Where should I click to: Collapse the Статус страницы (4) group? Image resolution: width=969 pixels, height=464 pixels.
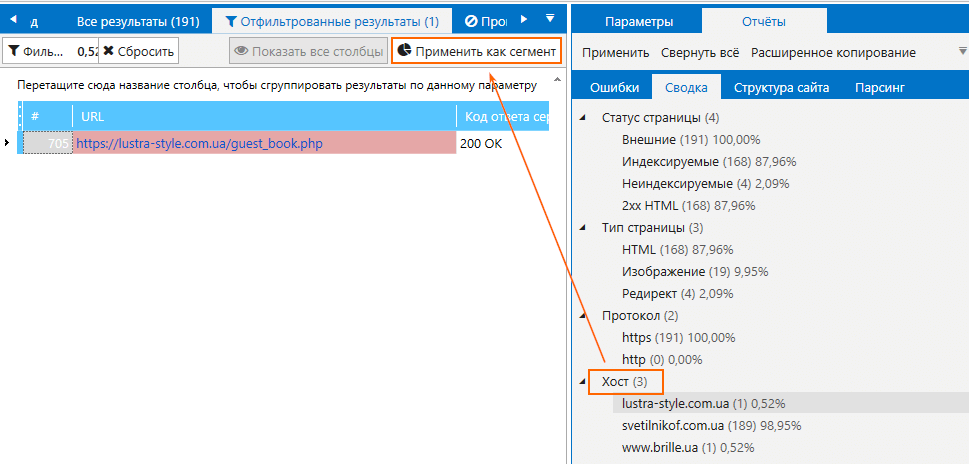tap(582, 117)
